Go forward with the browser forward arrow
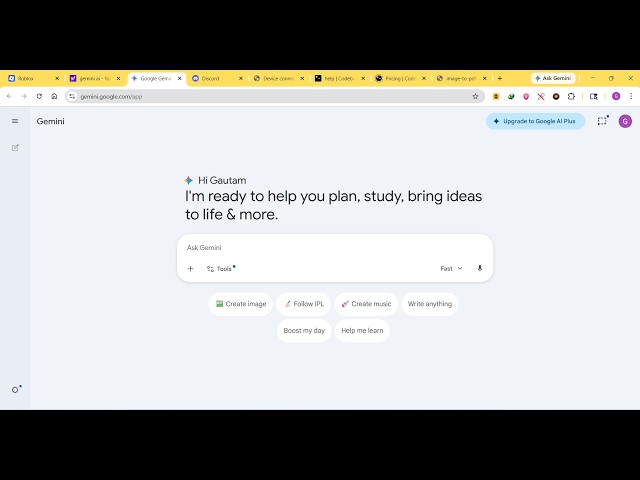Screen dimensions: 640x480 tap(24, 96)
